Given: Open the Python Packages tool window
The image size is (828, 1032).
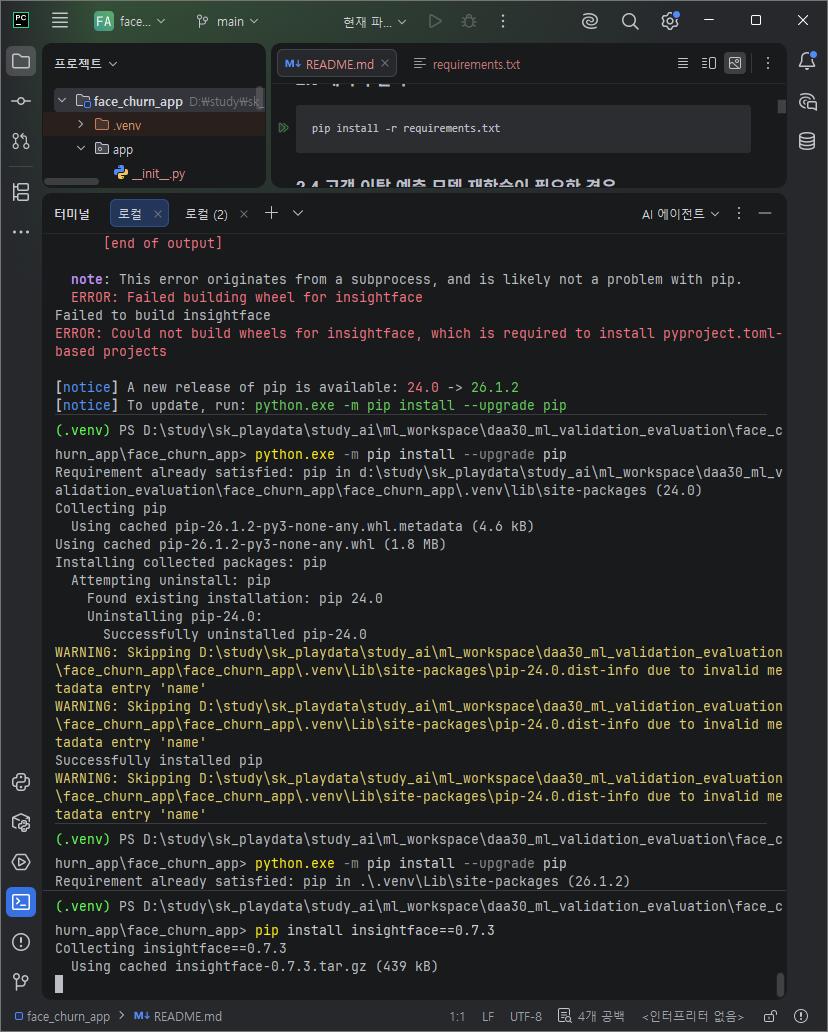Looking at the screenshot, I should pos(21,822).
